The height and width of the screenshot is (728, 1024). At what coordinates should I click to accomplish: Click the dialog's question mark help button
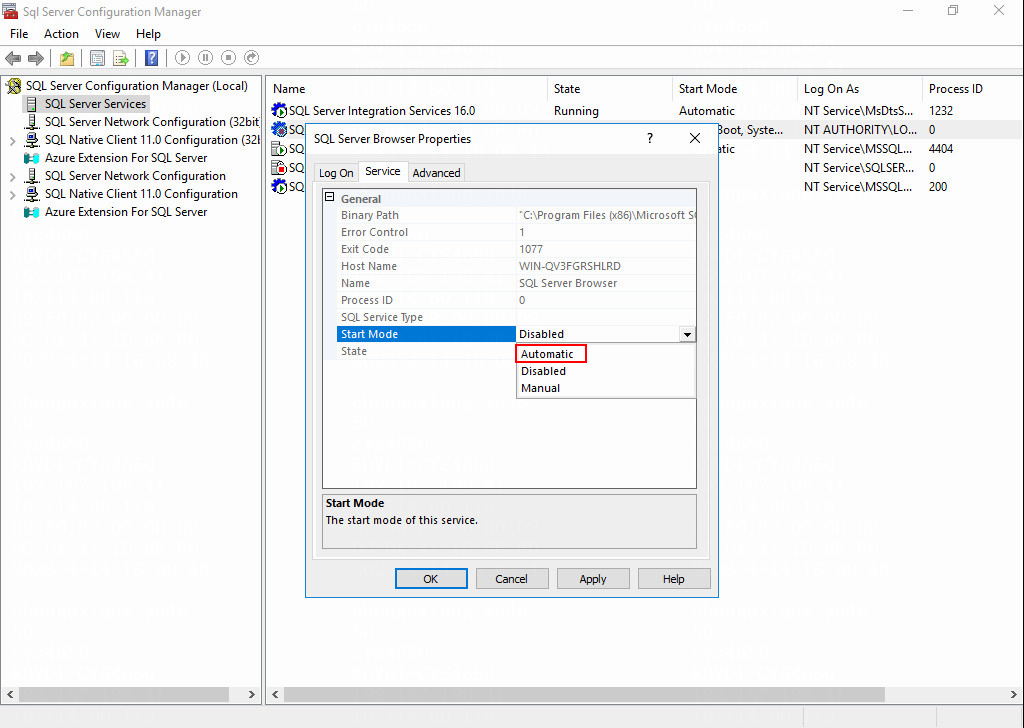(650, 138)
